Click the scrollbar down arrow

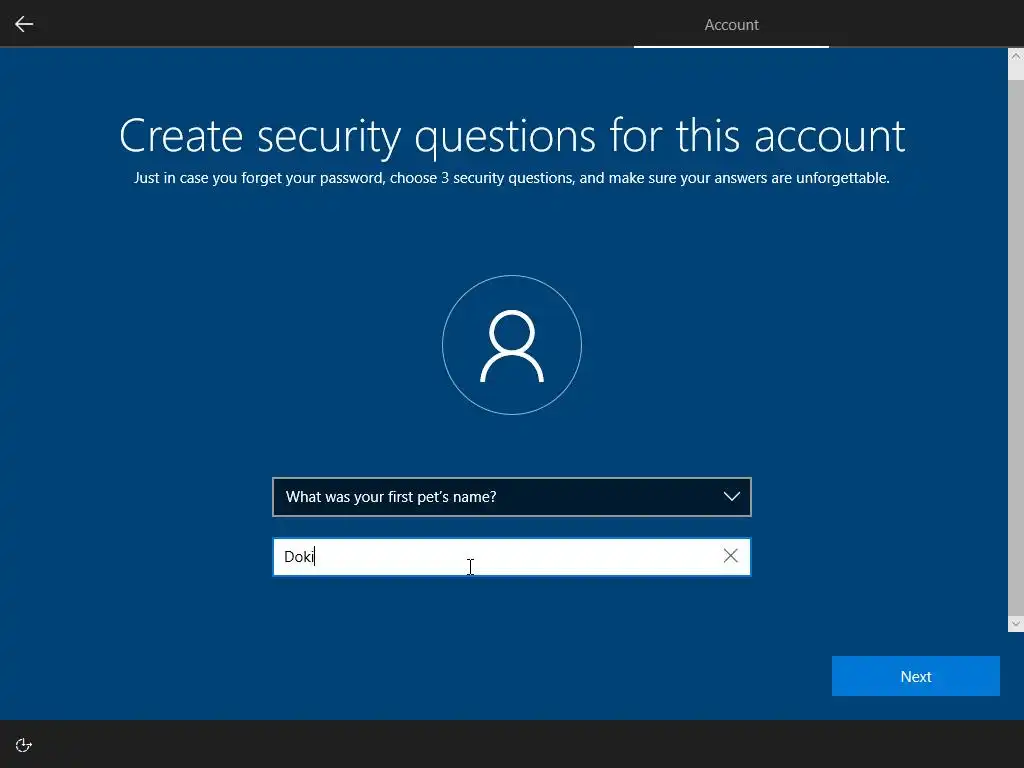click(x=1016, y=624)
